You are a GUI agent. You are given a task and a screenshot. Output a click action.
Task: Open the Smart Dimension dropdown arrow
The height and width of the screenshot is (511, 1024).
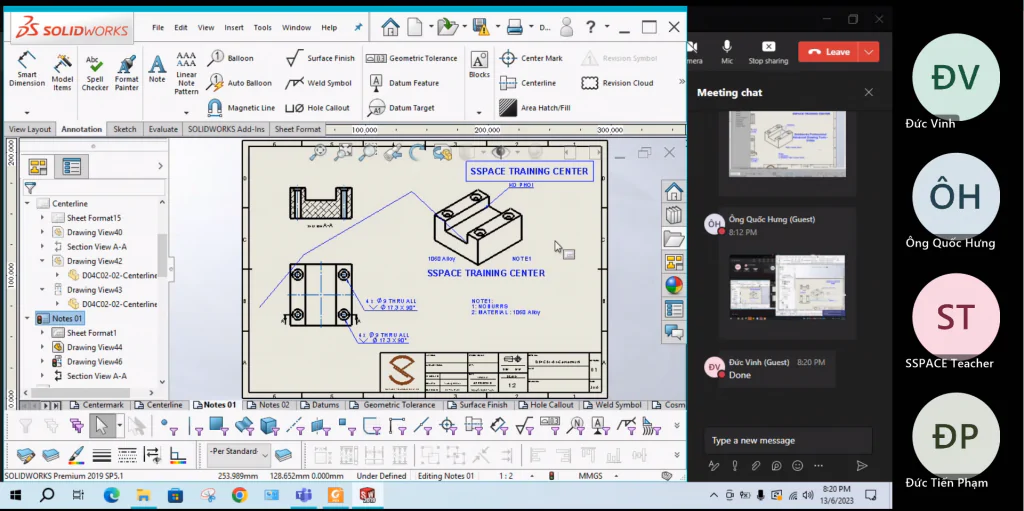tap(27, 113)
